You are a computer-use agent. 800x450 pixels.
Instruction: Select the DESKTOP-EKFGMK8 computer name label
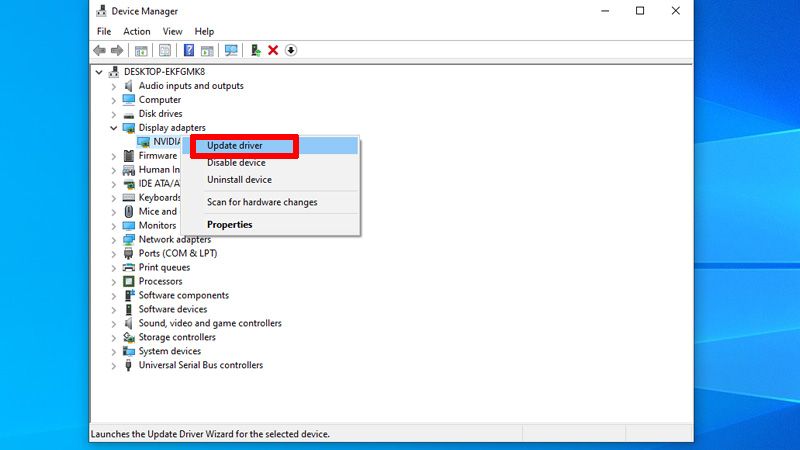164,72
